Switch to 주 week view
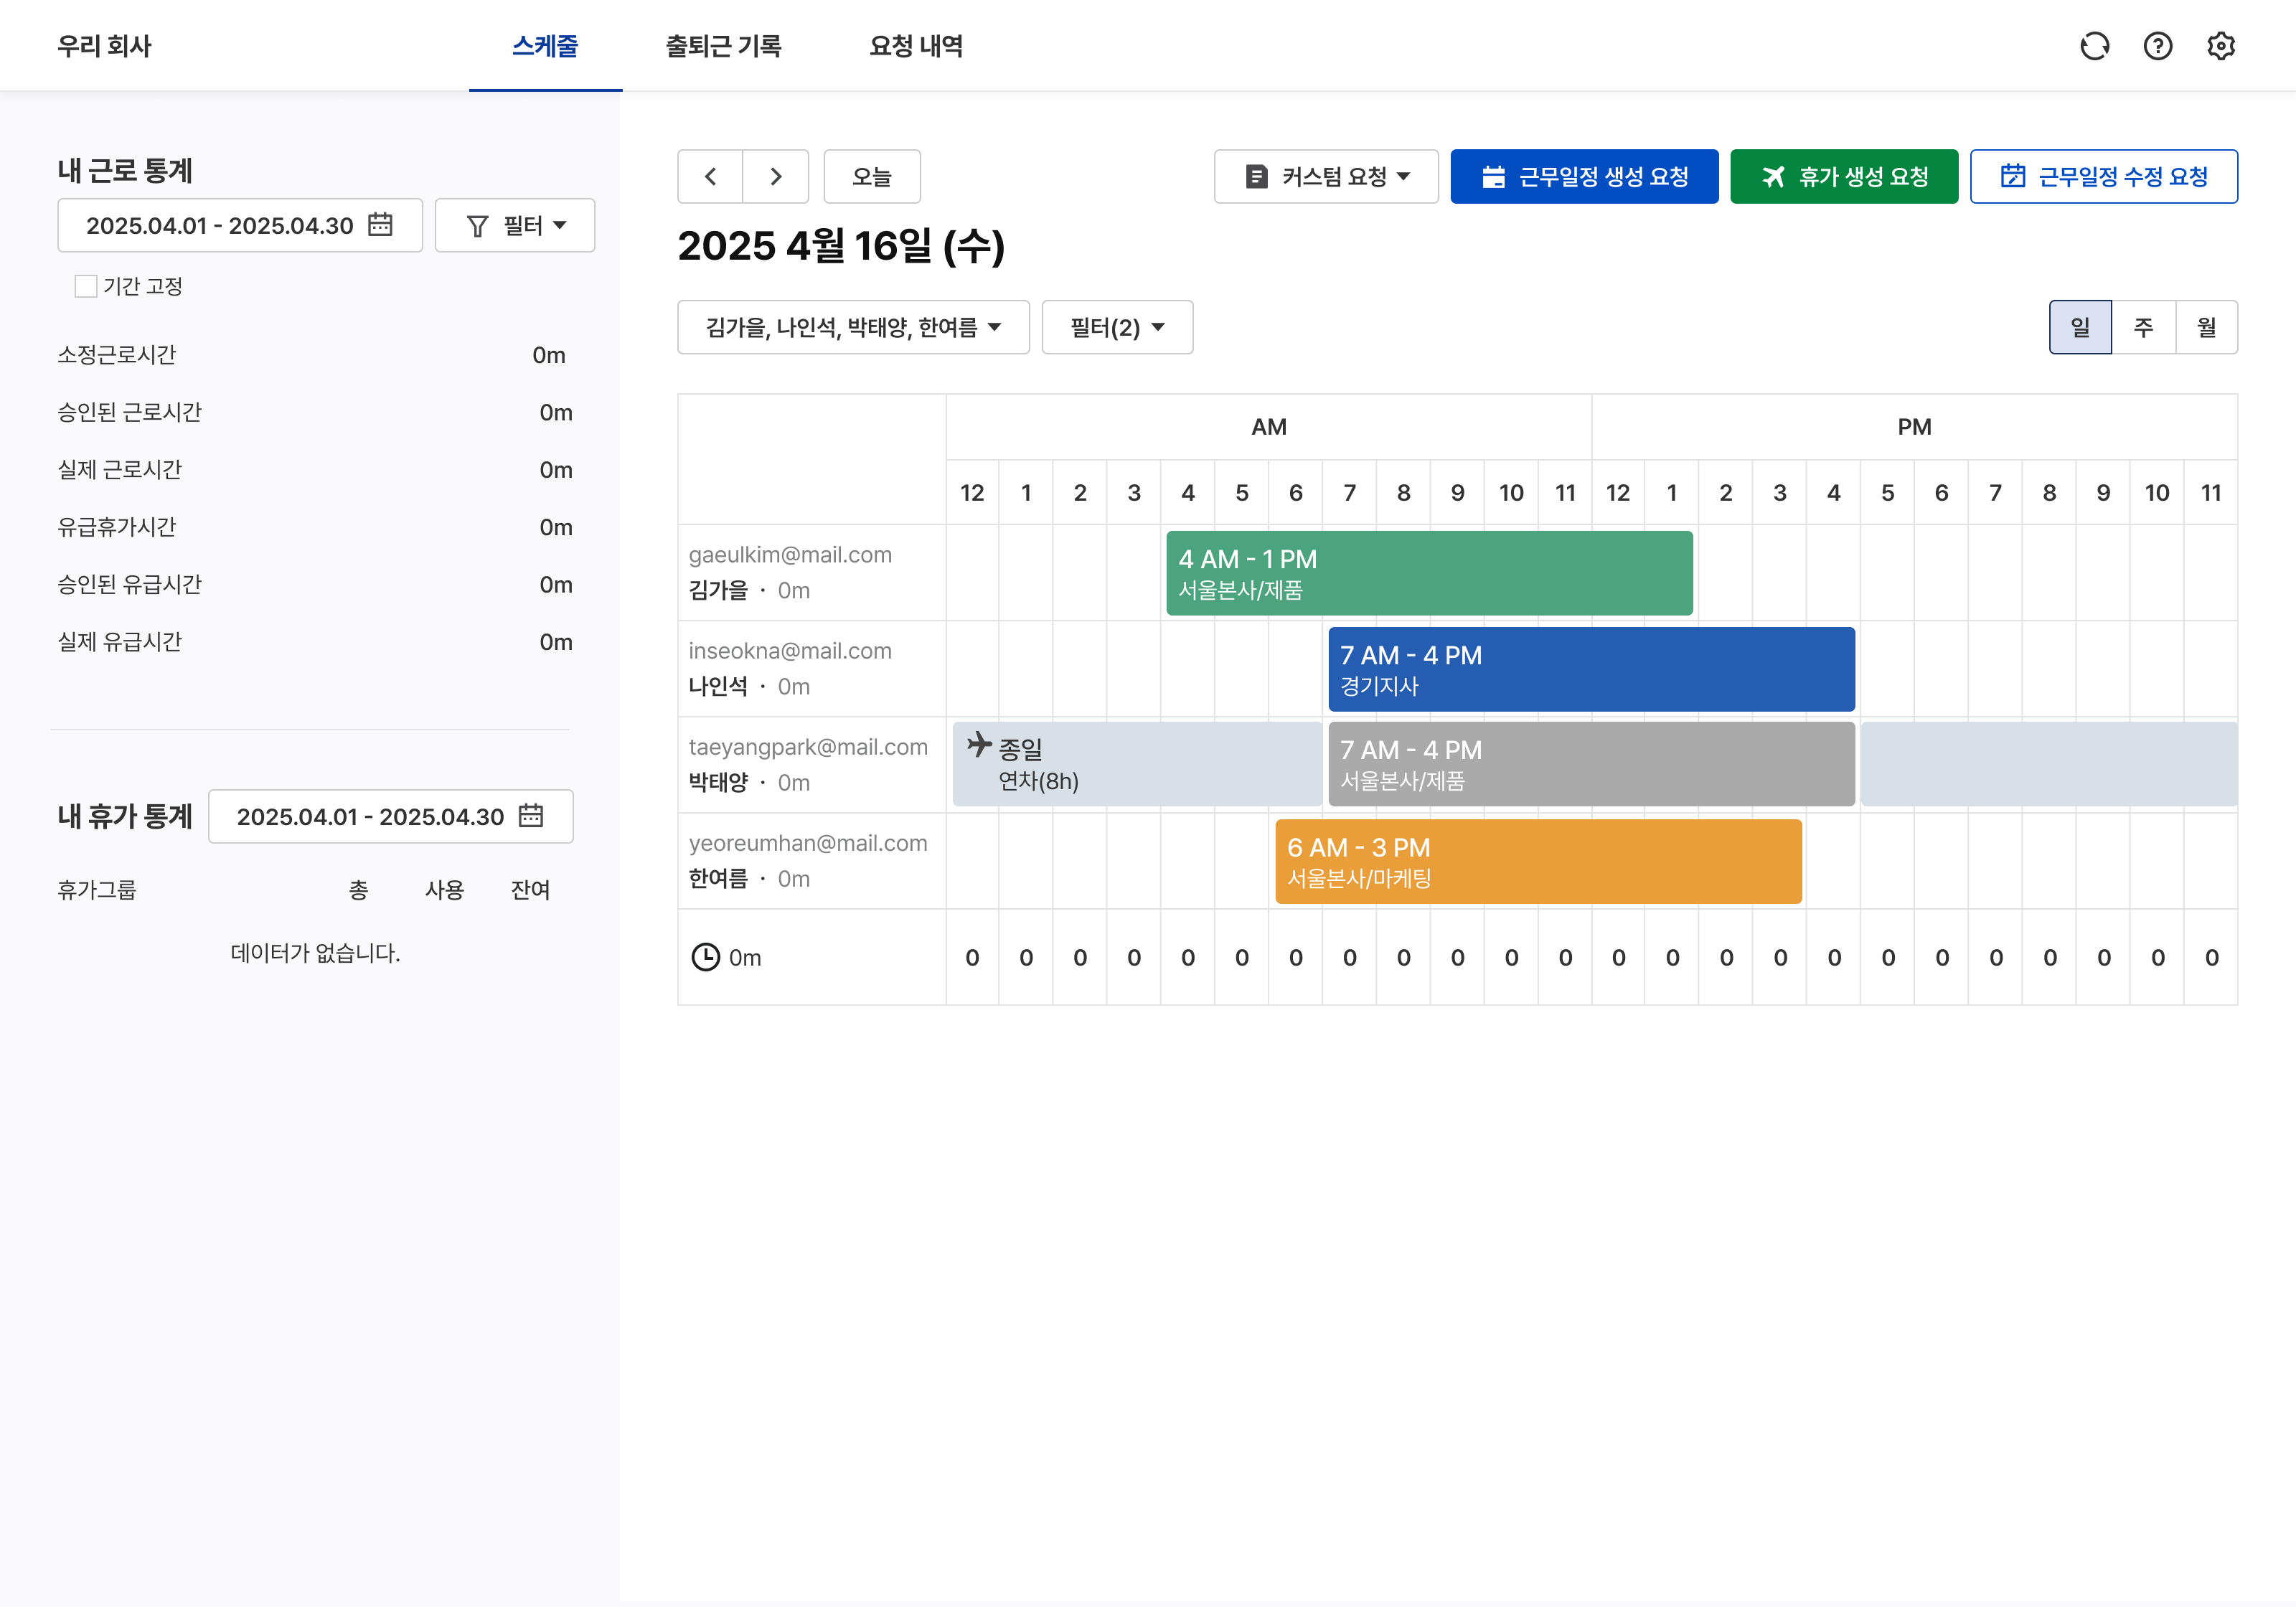2296x1607 pixels. pyautogui.click(x=2143, y=327)
